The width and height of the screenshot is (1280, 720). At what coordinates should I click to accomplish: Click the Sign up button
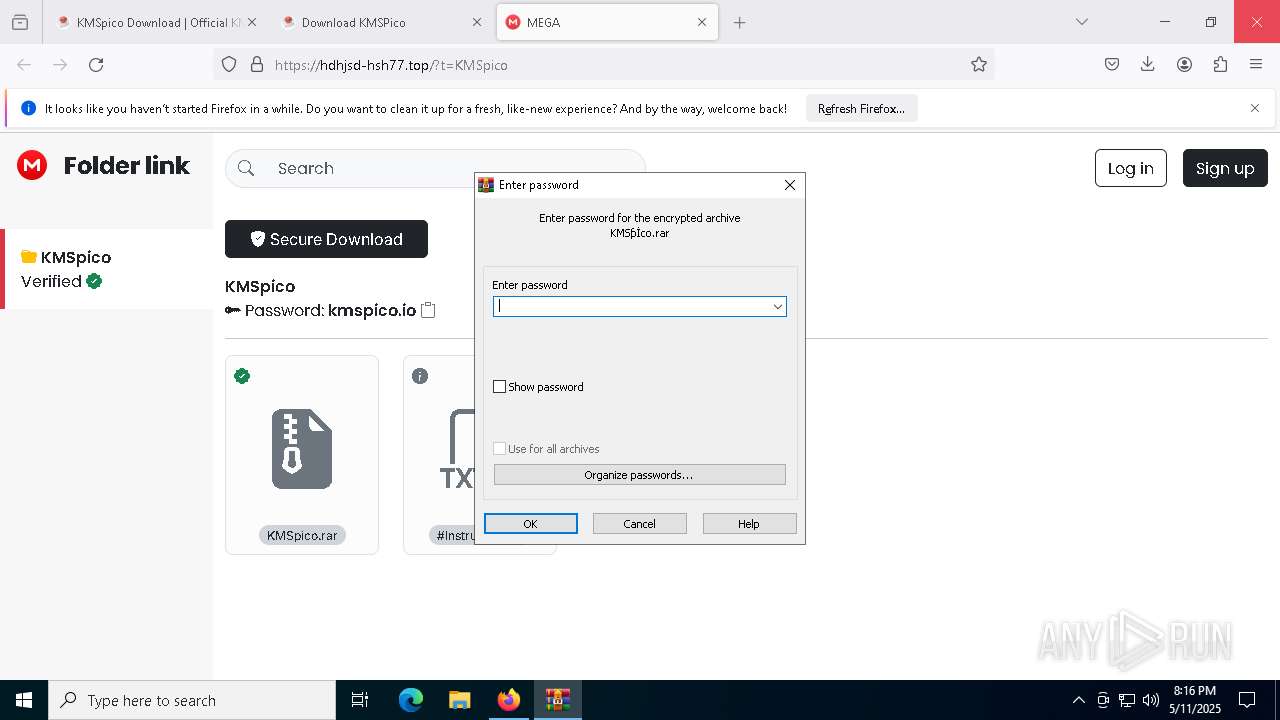tap(1225, 168)
